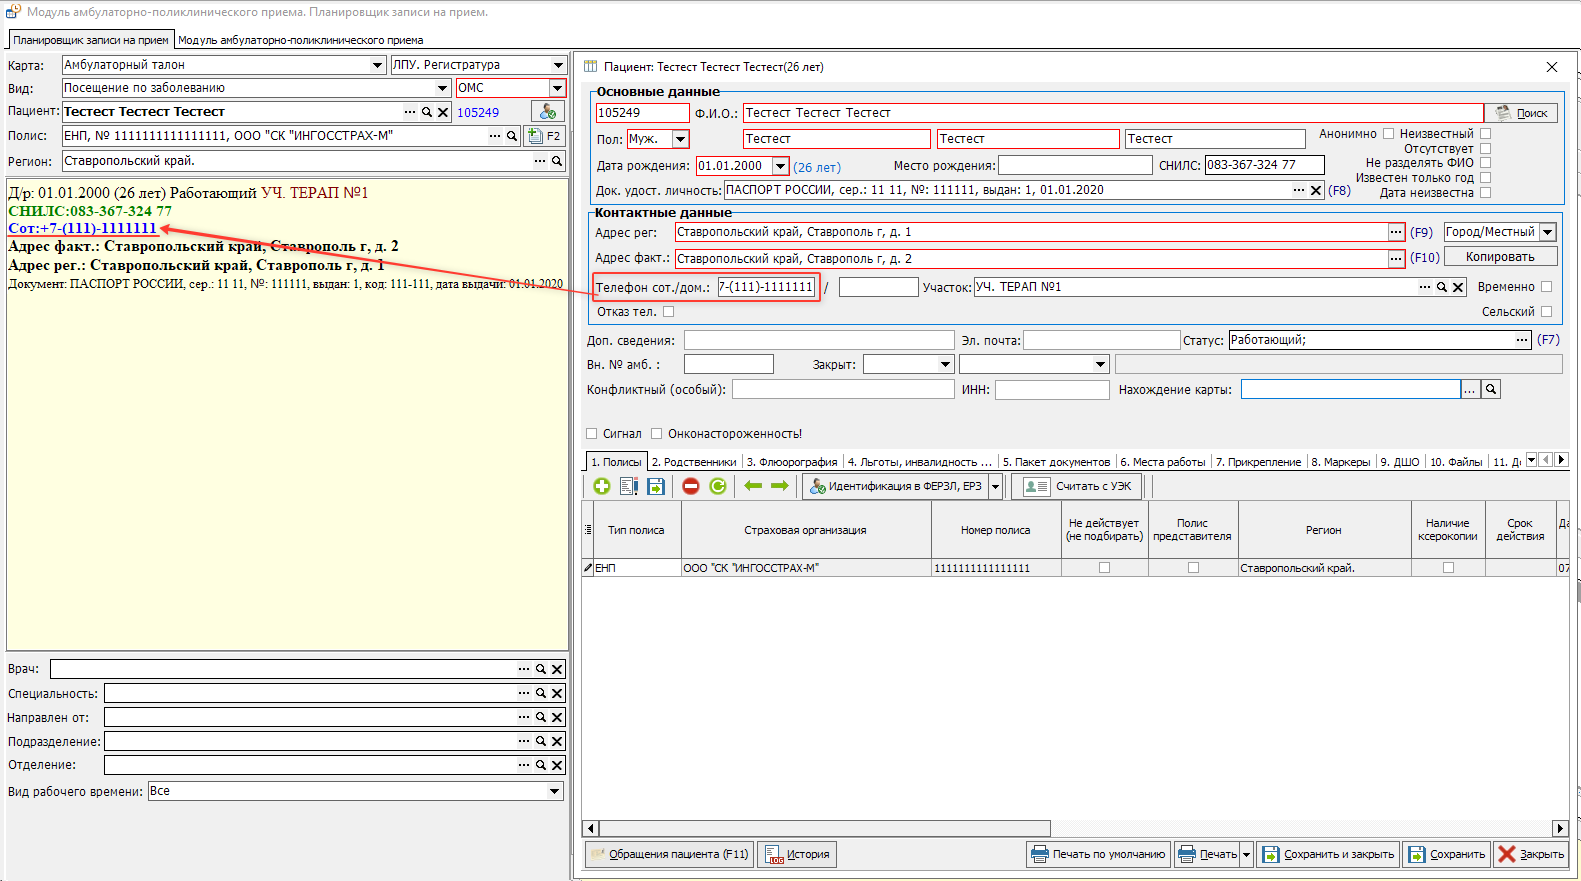Search patient with magnifier in Пациент field

click(427, 112)
